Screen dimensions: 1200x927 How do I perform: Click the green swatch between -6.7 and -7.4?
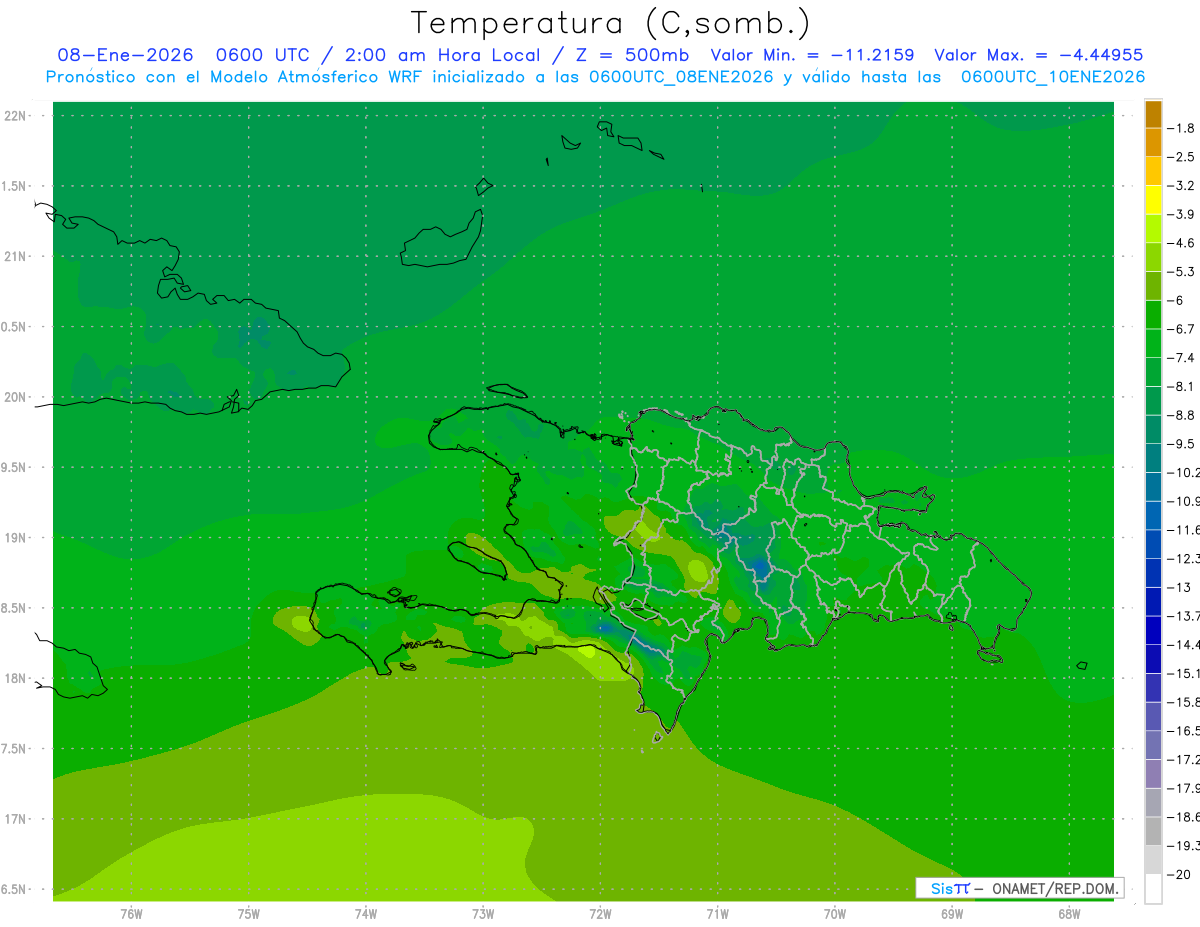pyautogui.click(x=1153, y=343)
